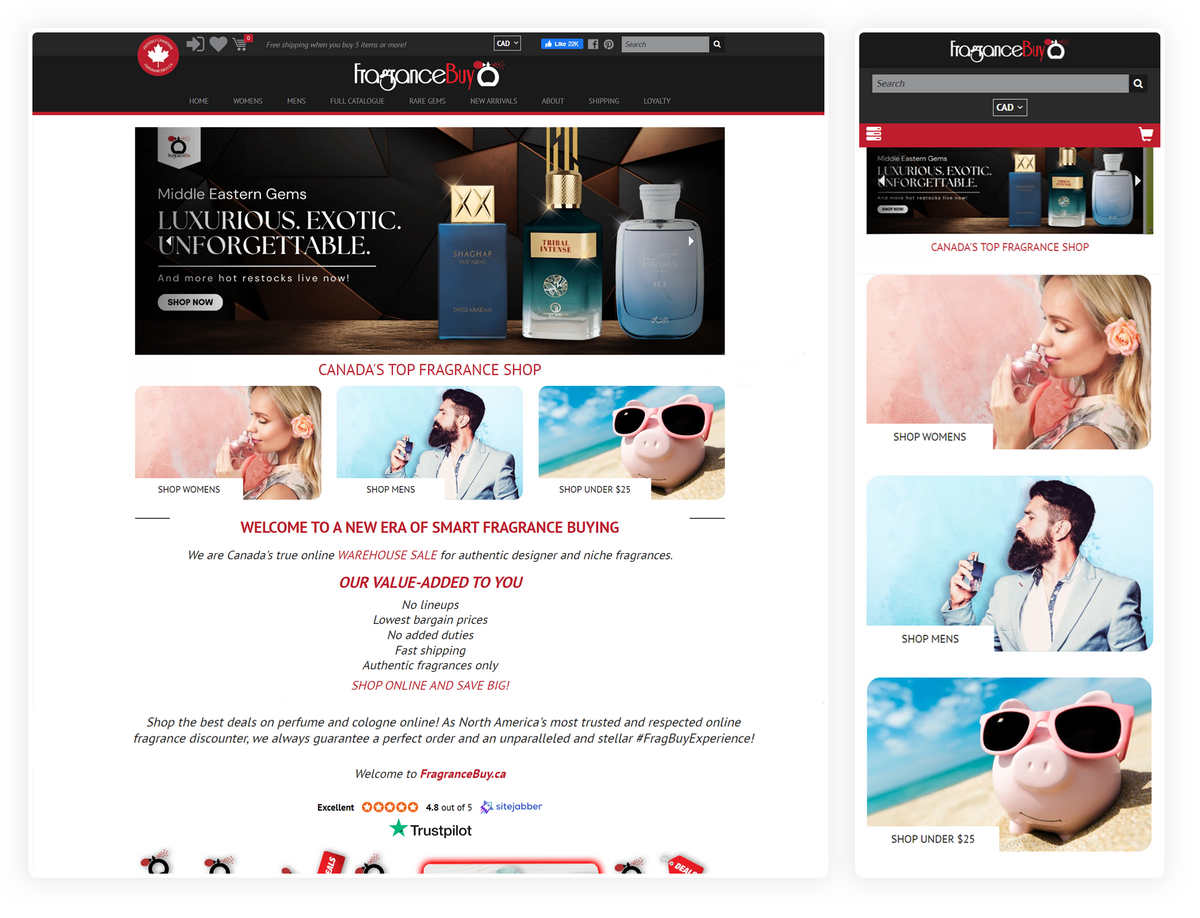This screenshot has width=1200, height=918.
Task: Open the wishlist heart icon in desktop header
Action: 218,44
